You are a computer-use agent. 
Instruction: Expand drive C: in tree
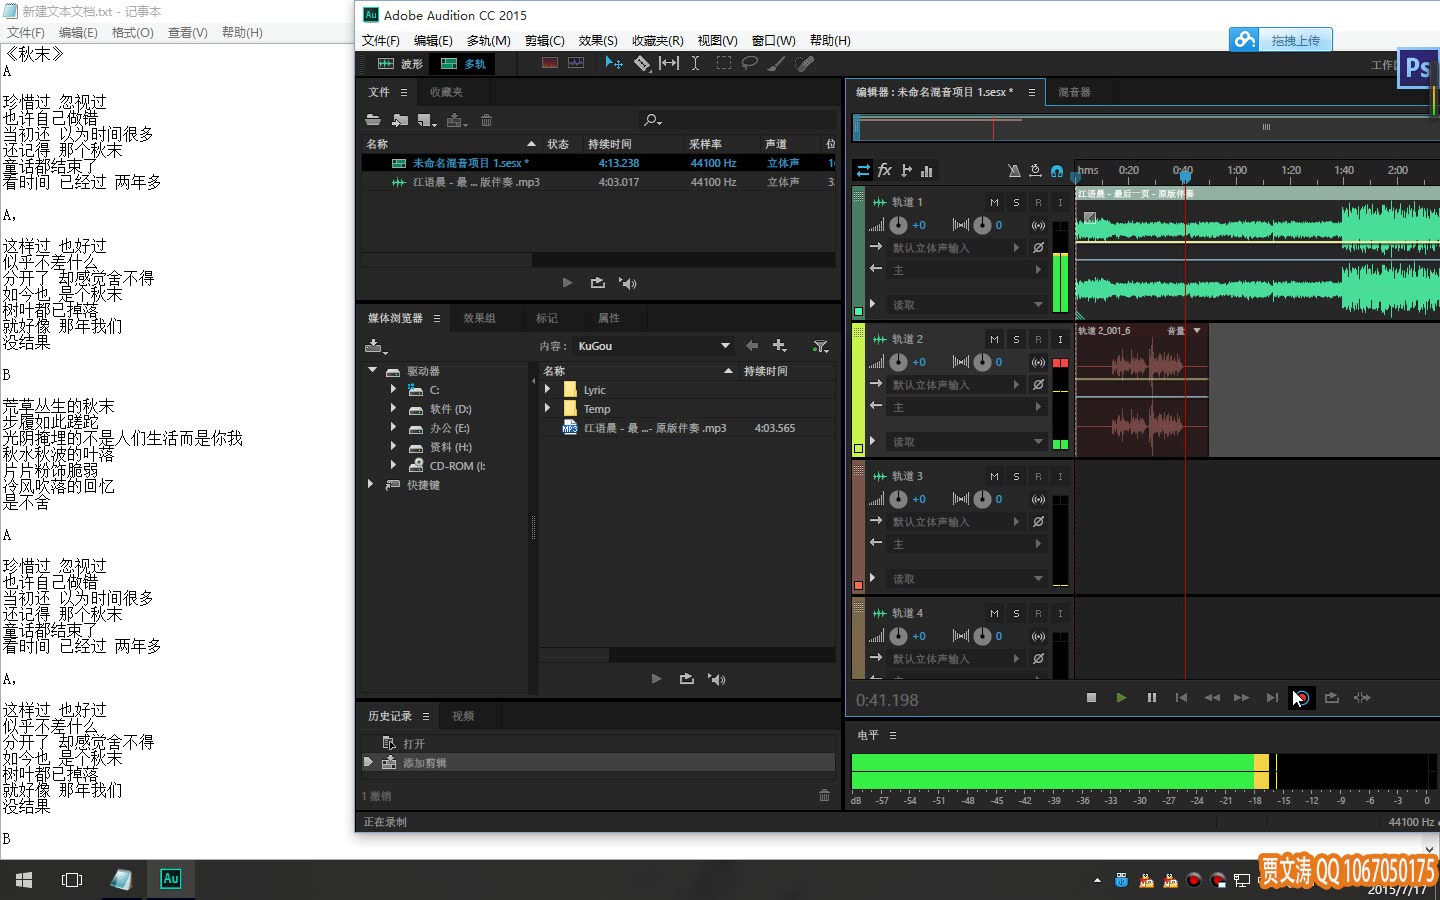click(x=393, y=390)
